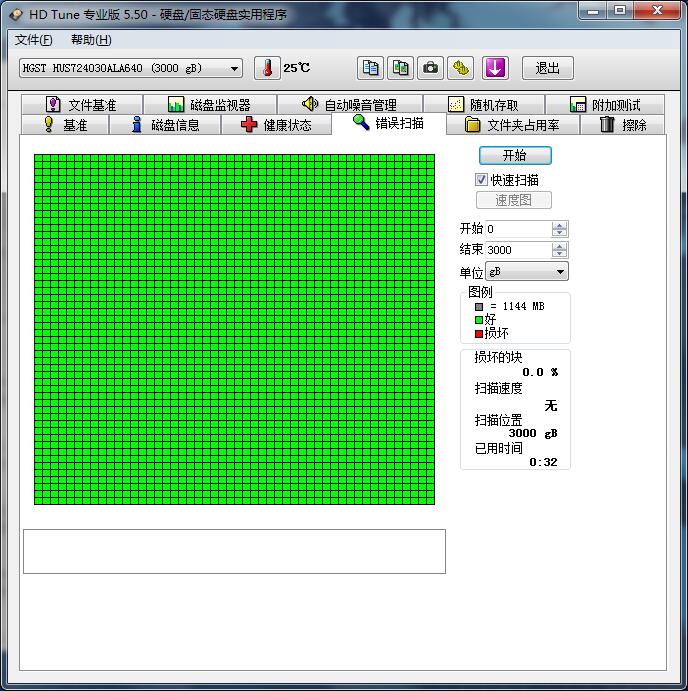Click the 开始 start position input field
Screen dimensions: 688x691
518,229
